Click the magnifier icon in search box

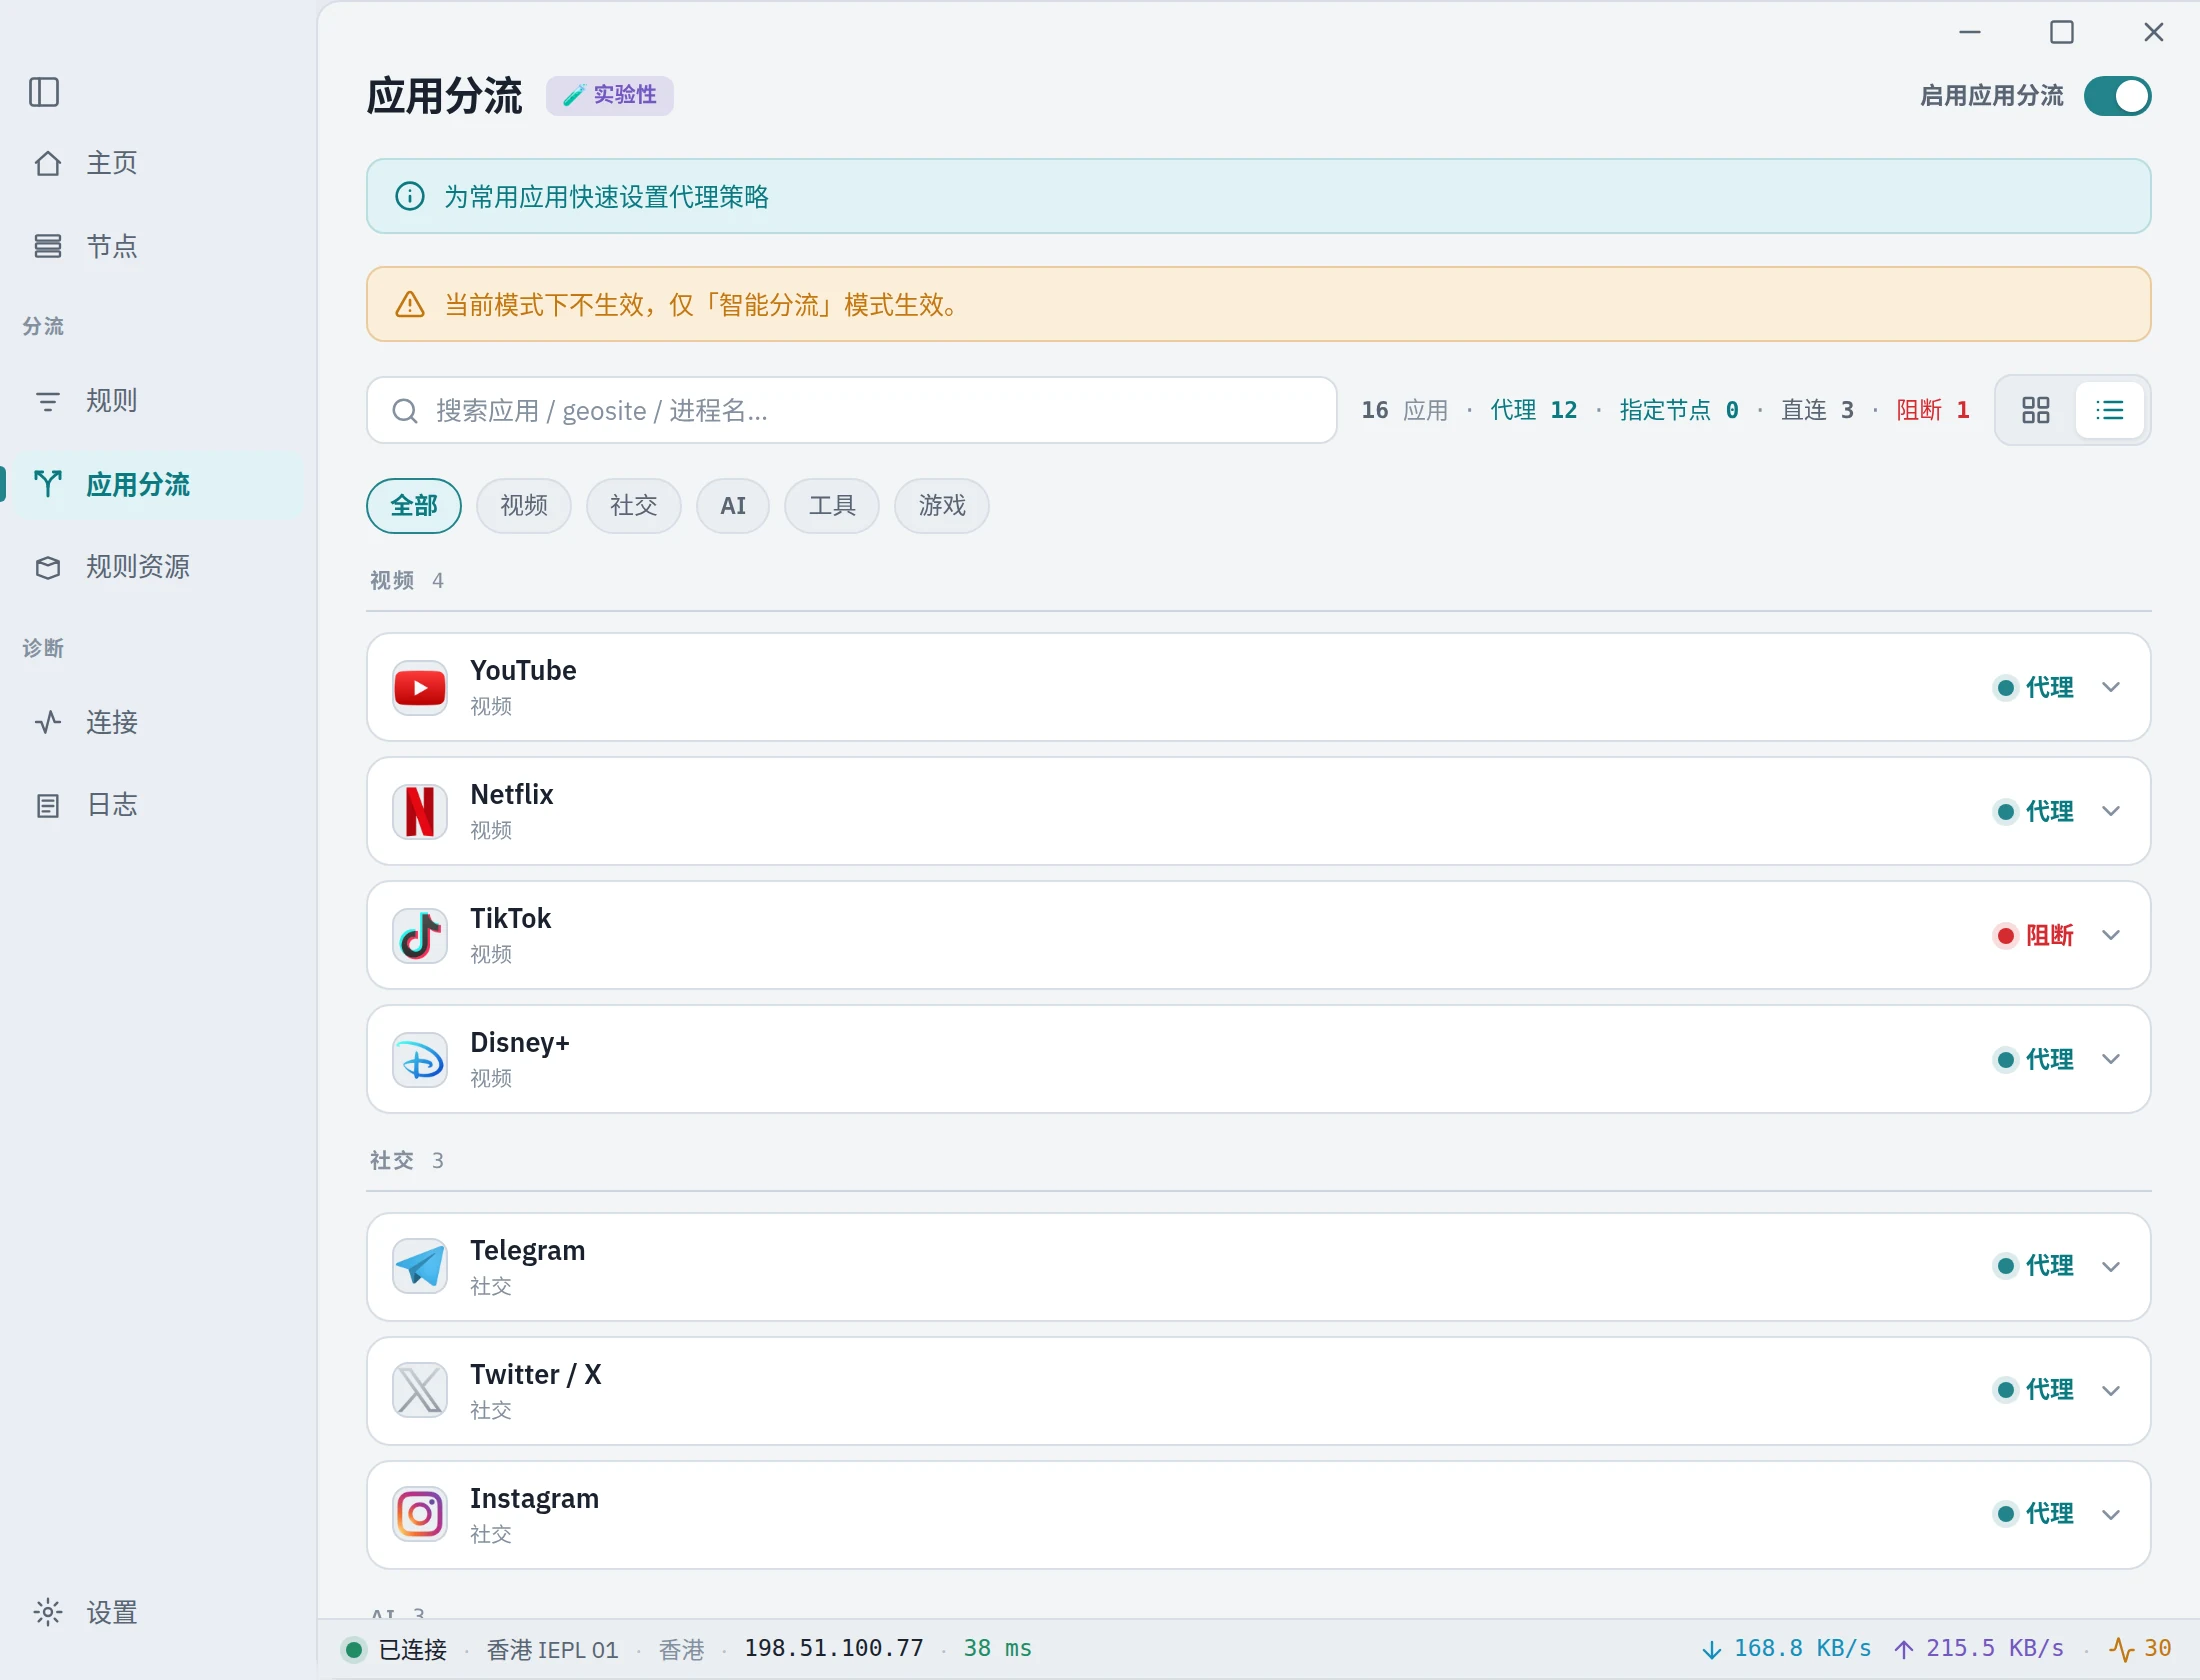[404, 410]
